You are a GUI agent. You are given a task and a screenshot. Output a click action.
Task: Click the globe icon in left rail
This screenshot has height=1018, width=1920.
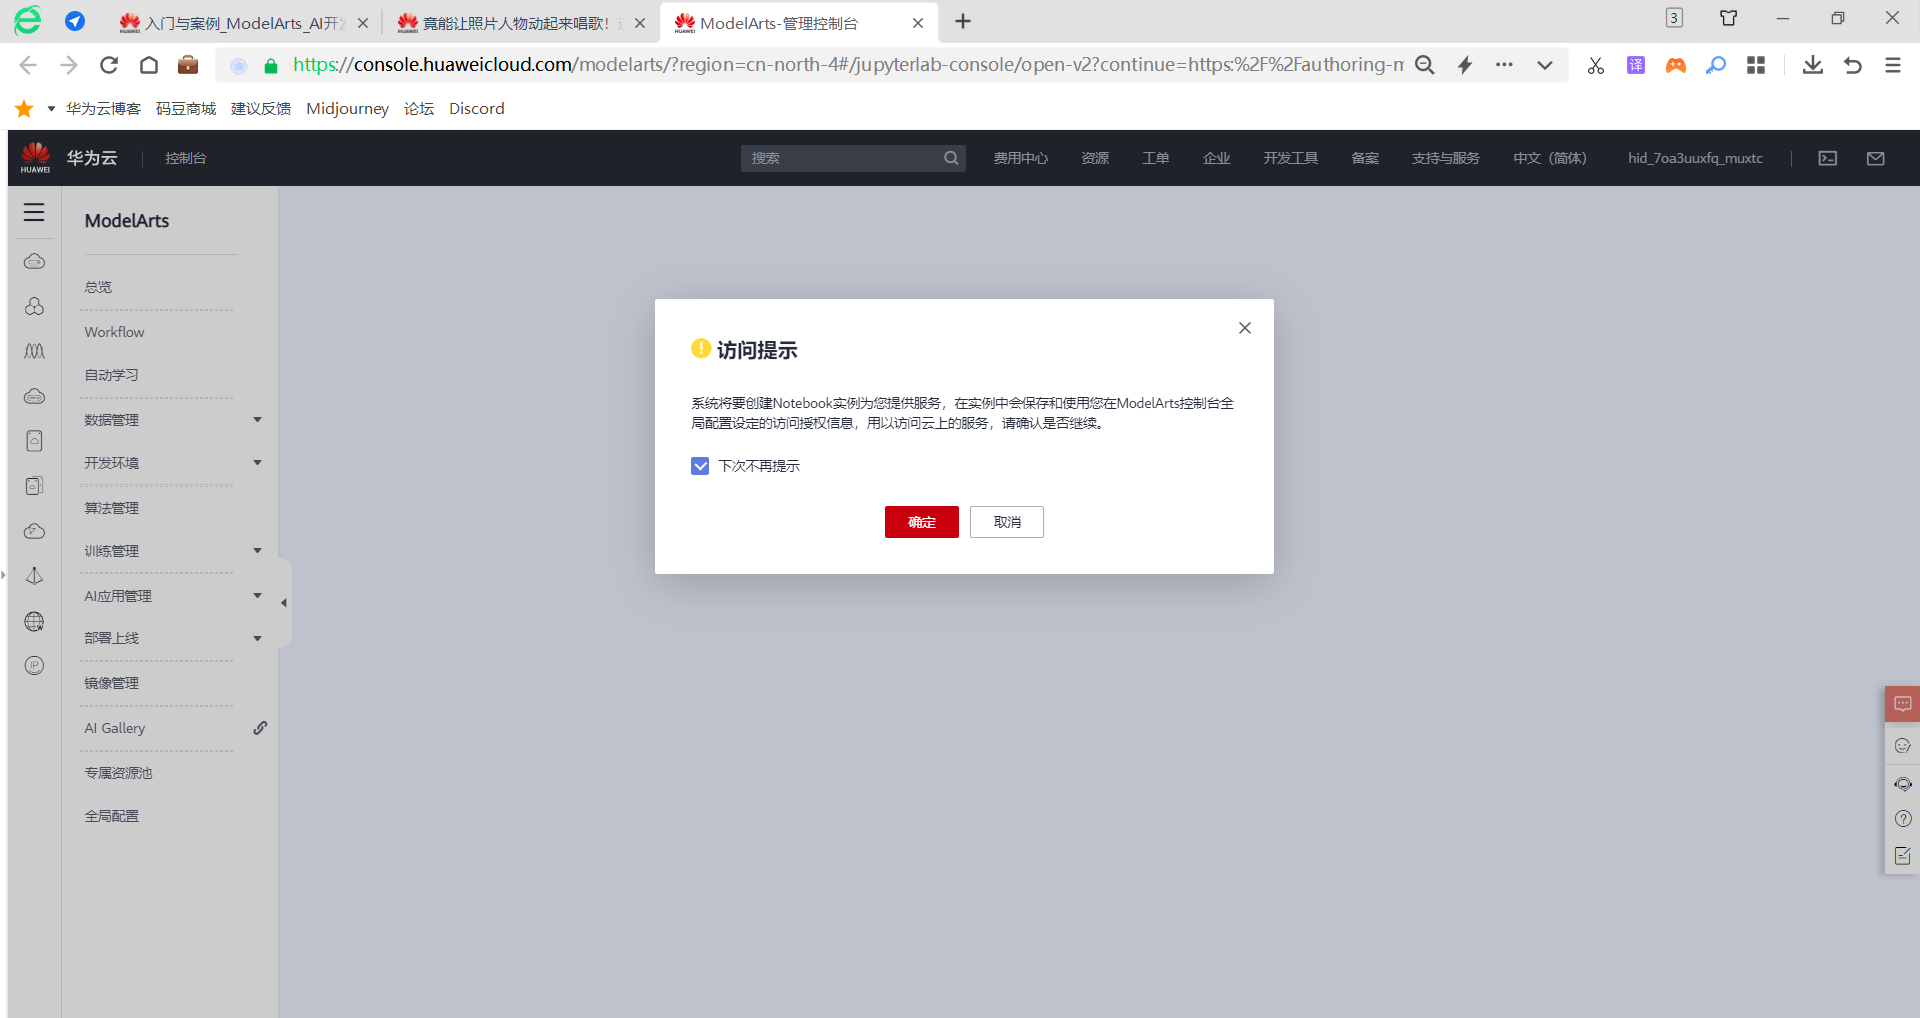click(x=34, y=621)
